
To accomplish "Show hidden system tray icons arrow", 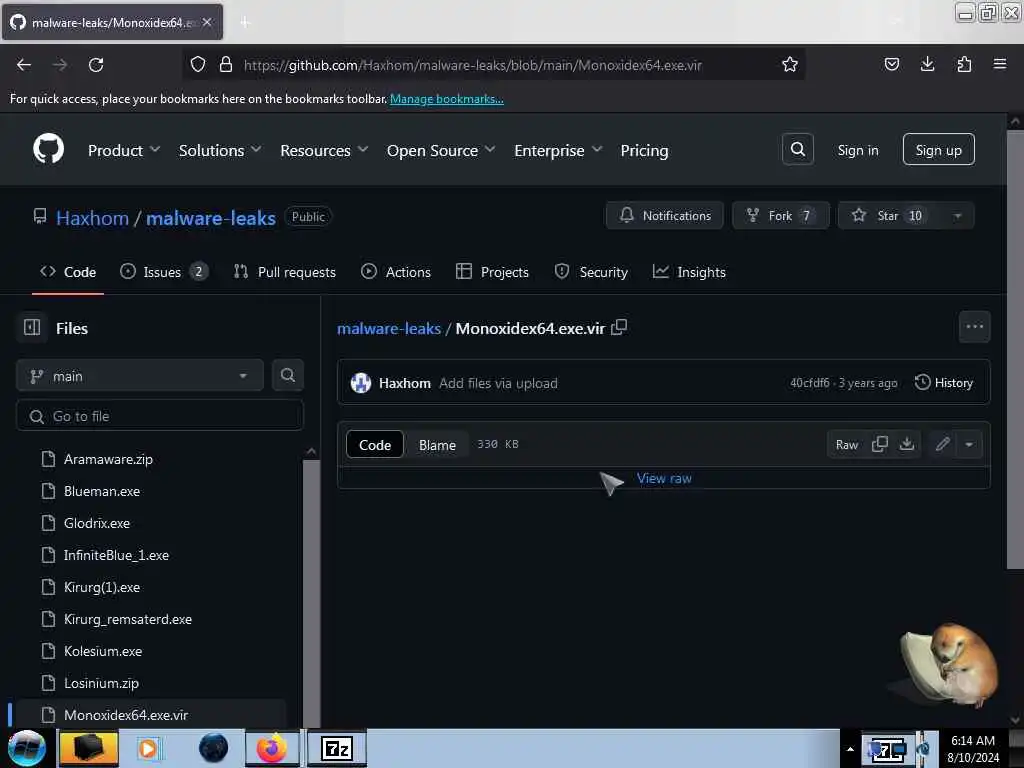I will (x=850, y=749).
